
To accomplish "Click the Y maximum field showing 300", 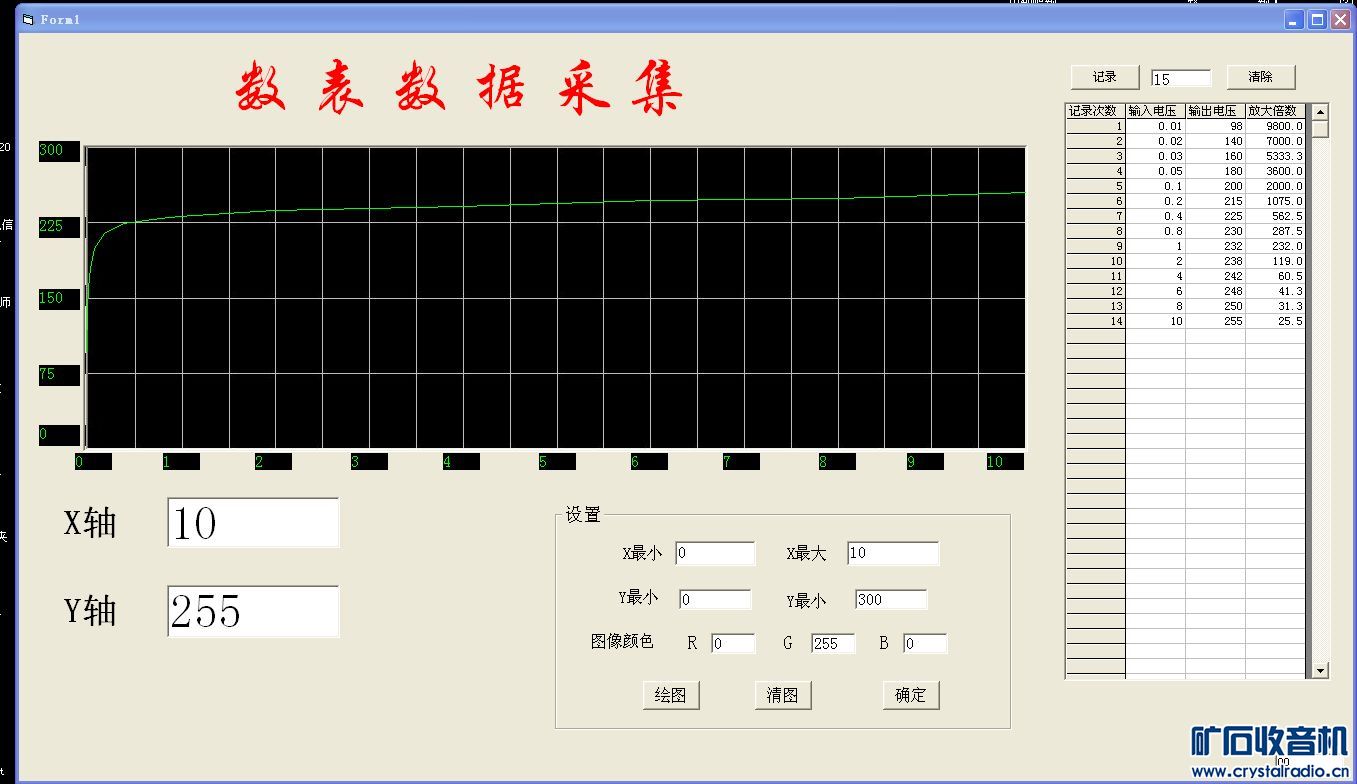I will 891,600.
